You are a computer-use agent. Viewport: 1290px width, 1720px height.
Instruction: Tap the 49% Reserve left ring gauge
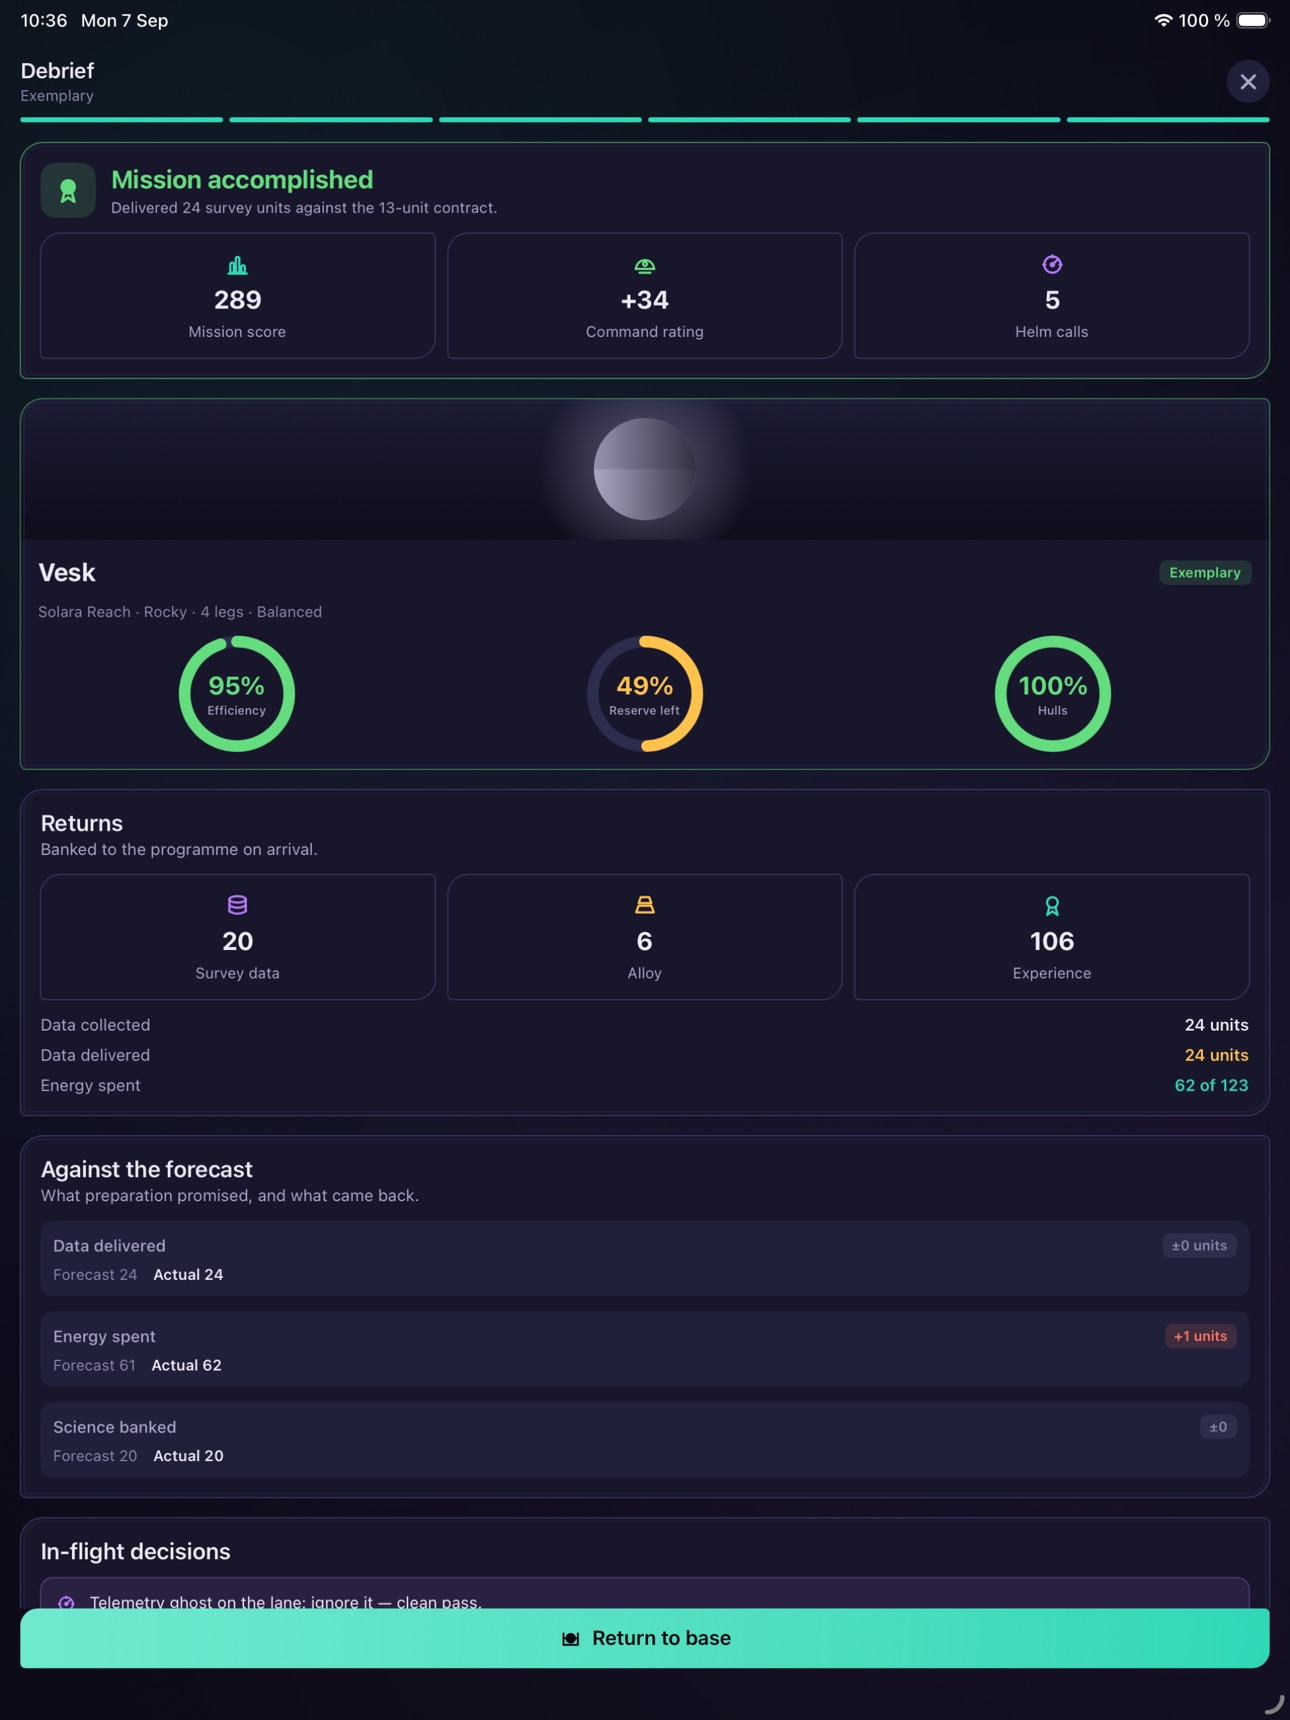[645, 694]
